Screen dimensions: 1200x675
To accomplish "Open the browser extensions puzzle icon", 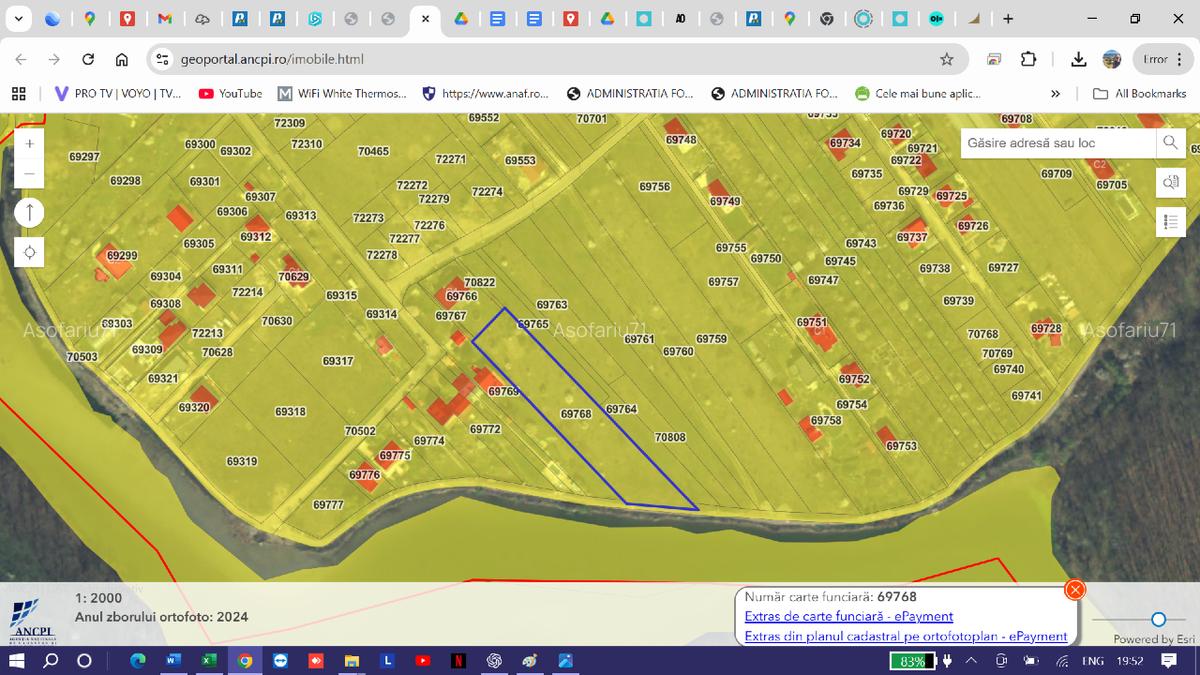I will pos(1029,59).
